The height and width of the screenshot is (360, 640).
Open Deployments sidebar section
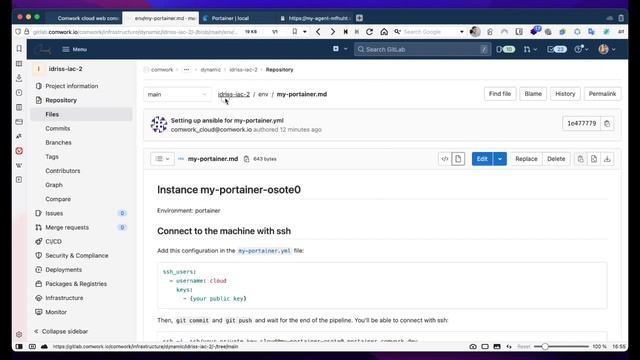click(x=64, y=270)
